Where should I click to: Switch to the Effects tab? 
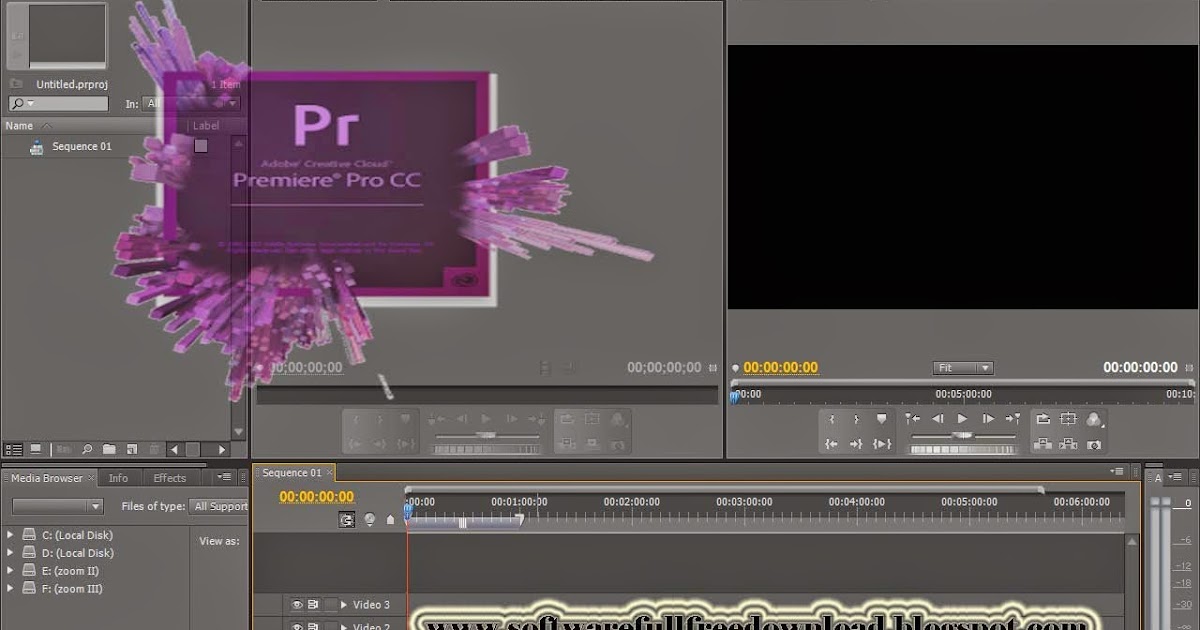(x=170, y=478)
